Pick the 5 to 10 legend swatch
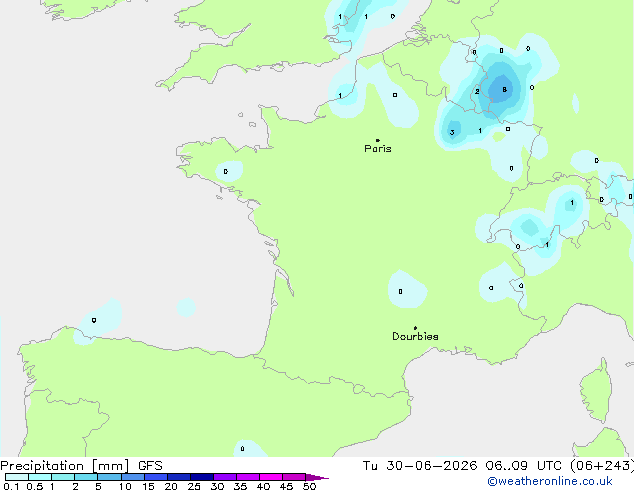Screen dimensions: 634x490 click(109, 477)
